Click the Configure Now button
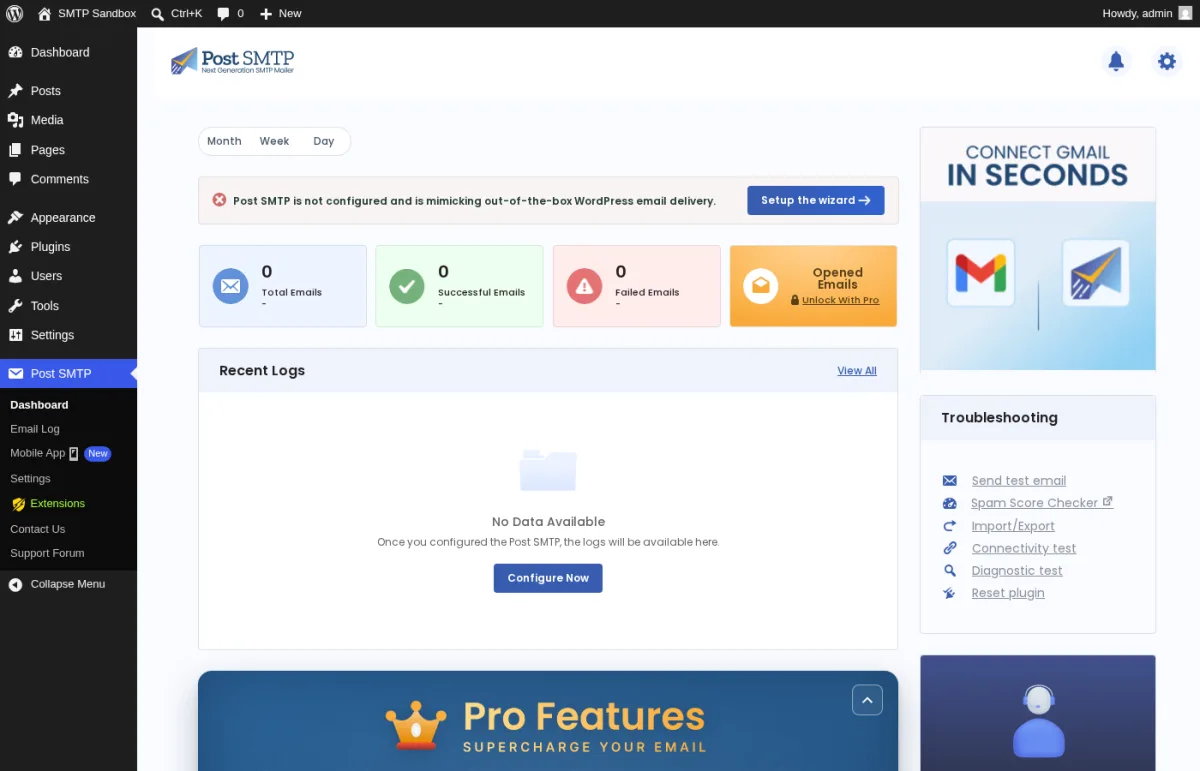Viewport: 1200px width, 771px height. [548, 578]
